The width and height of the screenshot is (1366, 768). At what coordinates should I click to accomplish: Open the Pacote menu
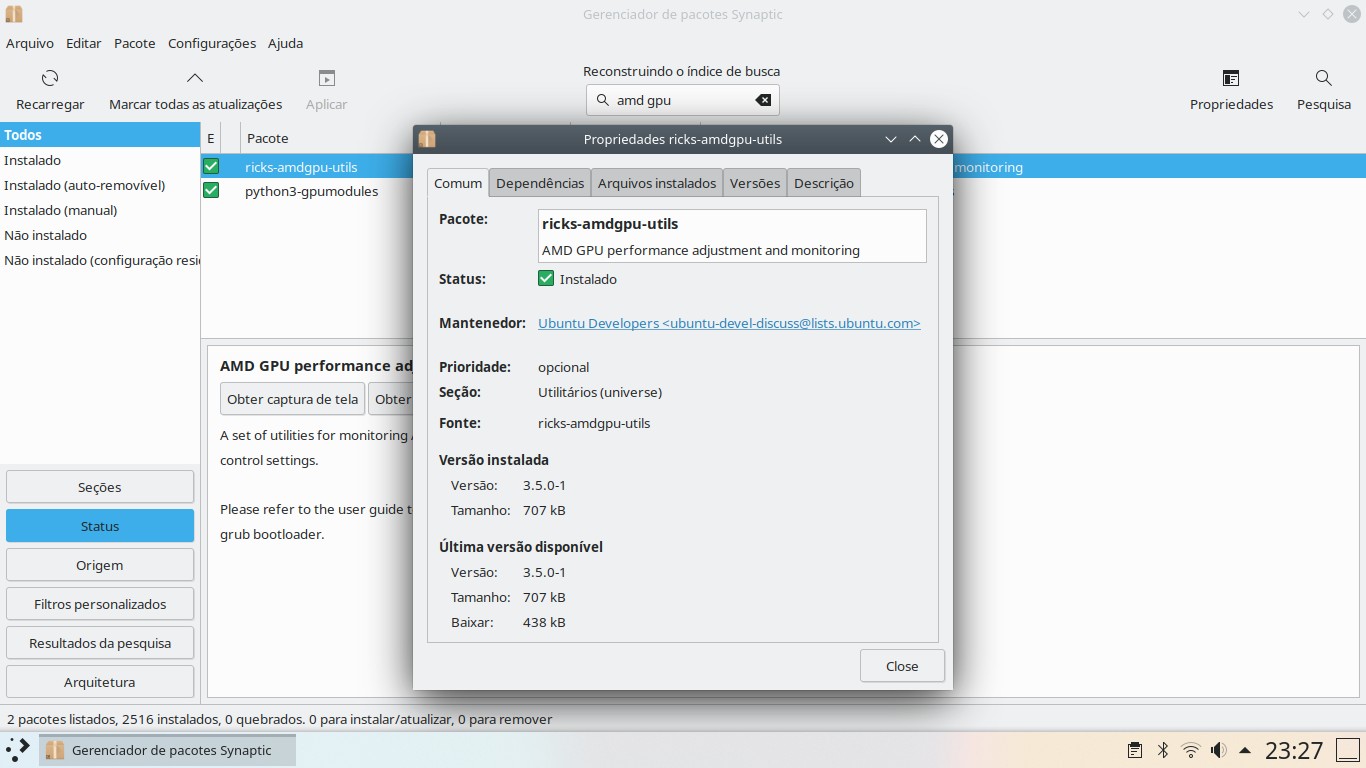135,43
